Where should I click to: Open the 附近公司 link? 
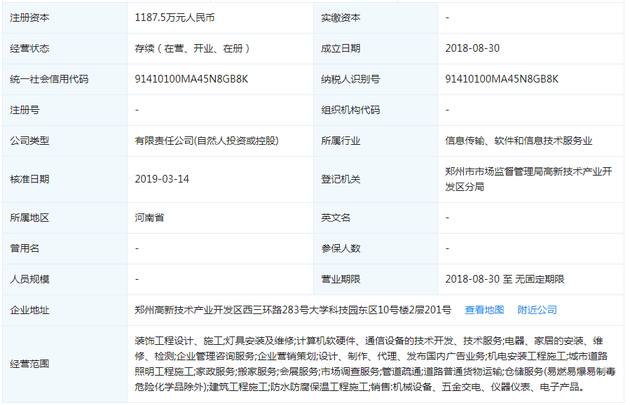coord(535,310)
